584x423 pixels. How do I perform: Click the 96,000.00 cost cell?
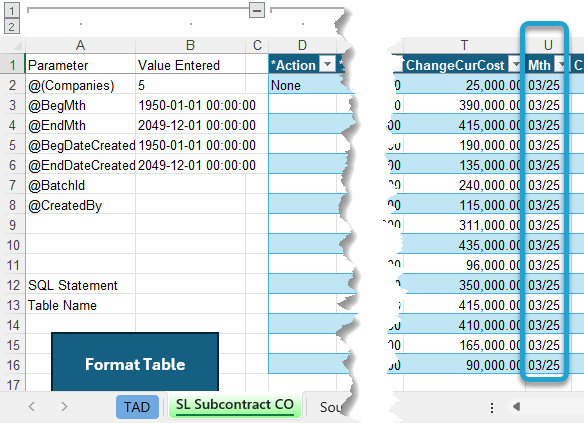click(x=464, y=265)
